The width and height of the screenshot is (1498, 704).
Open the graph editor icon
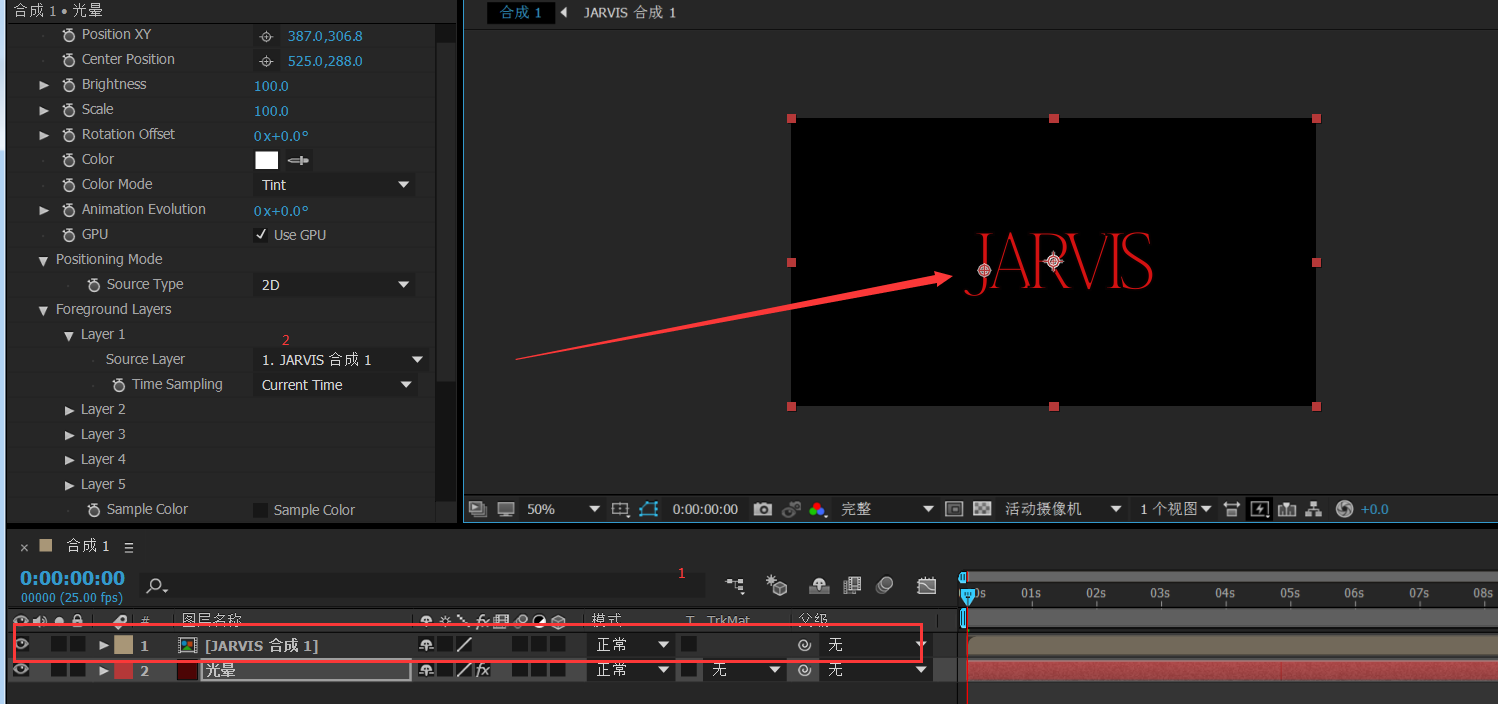click(927, 585)
